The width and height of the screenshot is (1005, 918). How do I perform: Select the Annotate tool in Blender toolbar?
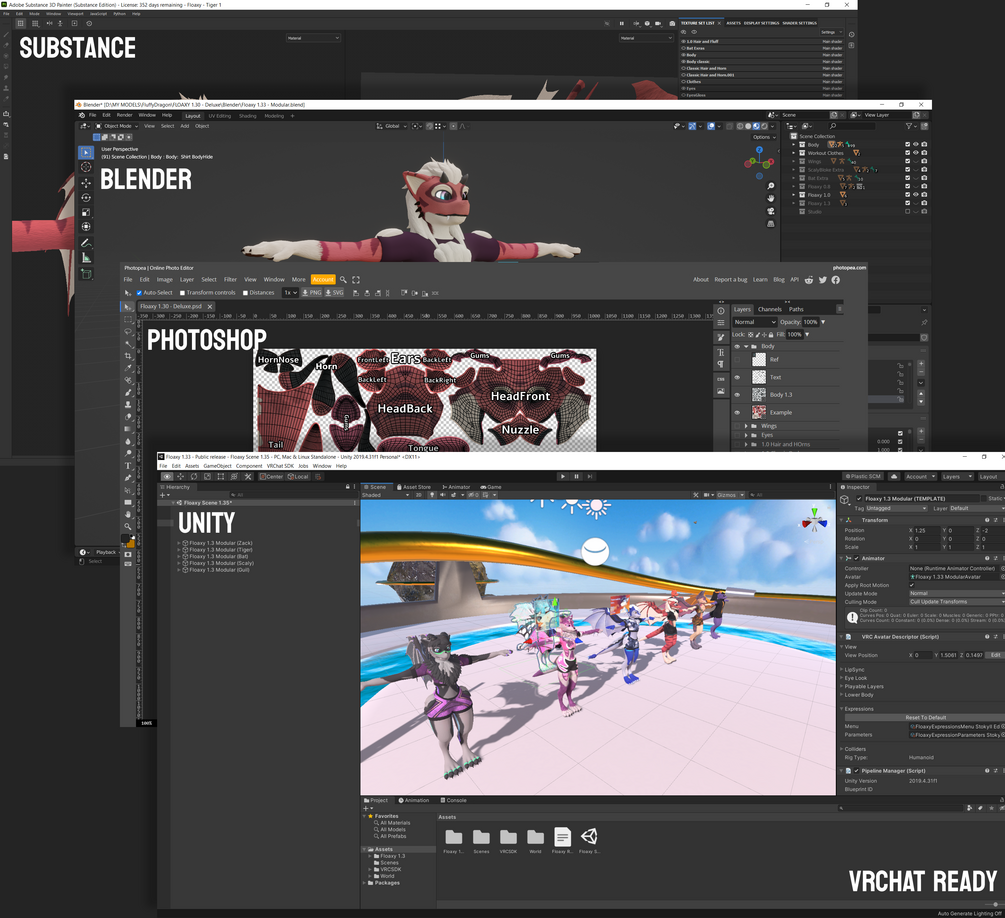click(86, 243)
